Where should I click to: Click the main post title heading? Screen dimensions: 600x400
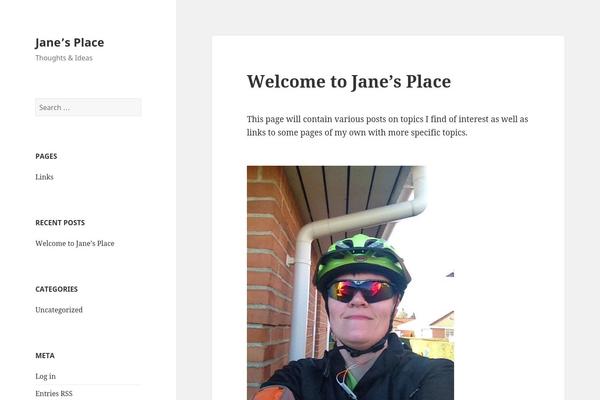(349, 82)
